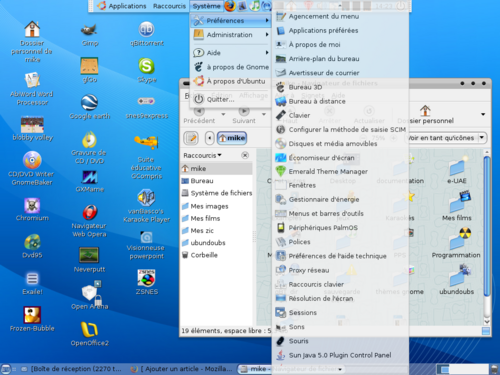Select 'Économiseur d'écran' menu entry
The height and width of the screenshot is (375, 500).
pos(340,158)
